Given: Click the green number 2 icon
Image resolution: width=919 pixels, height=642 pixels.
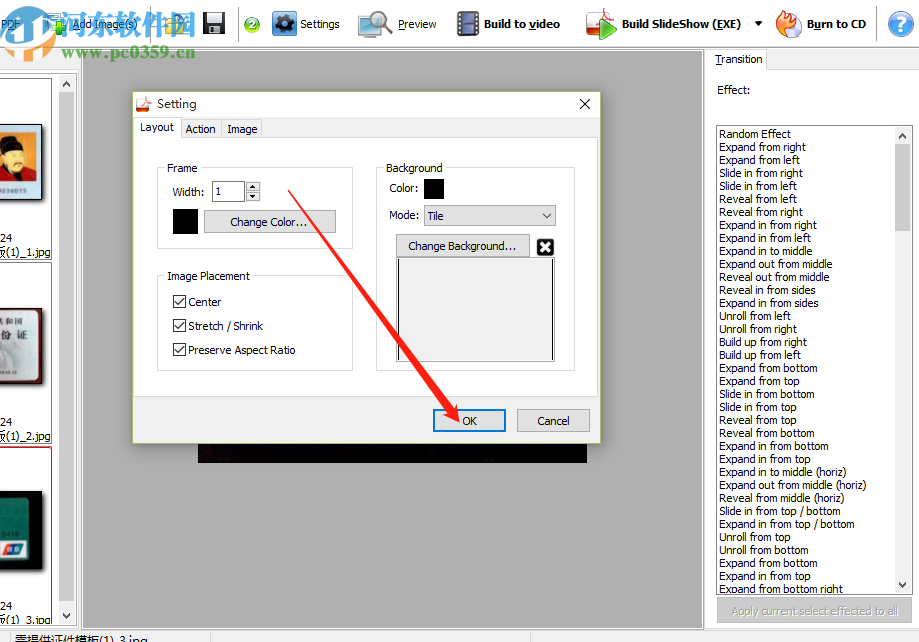Looking at the screenshot, I should pos(252,24).
